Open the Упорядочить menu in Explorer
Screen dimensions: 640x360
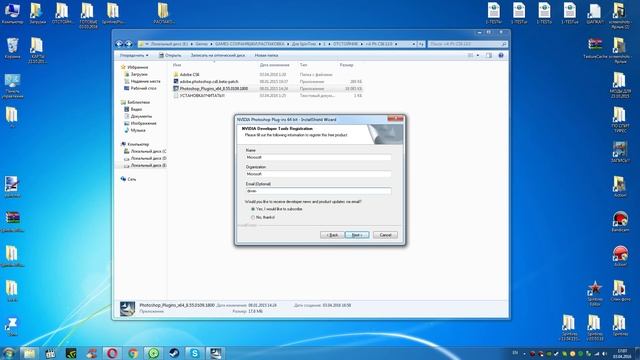(134, 55)
